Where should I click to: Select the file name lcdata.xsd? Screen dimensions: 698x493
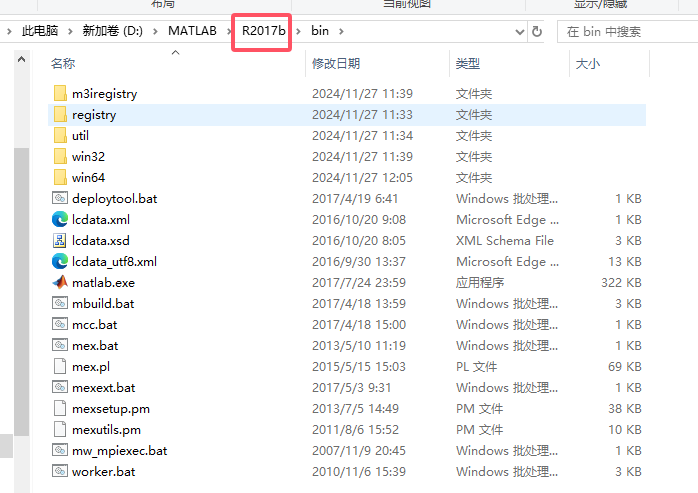(101, 241)
